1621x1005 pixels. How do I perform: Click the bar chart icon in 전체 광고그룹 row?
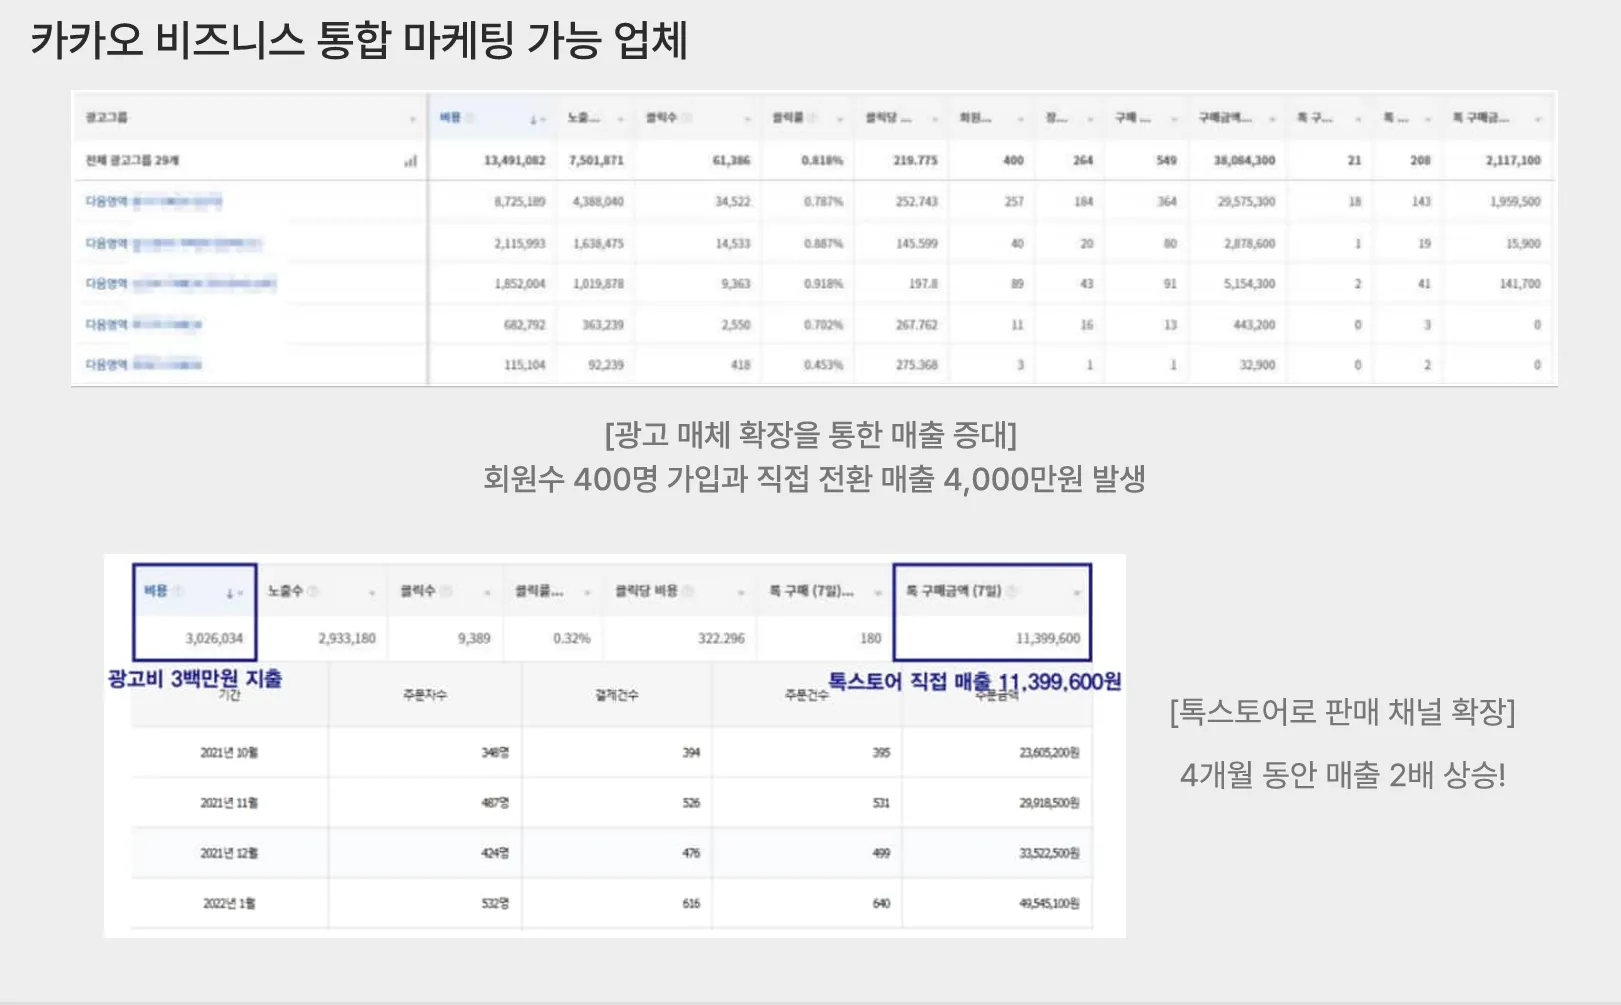click(410, 160)
